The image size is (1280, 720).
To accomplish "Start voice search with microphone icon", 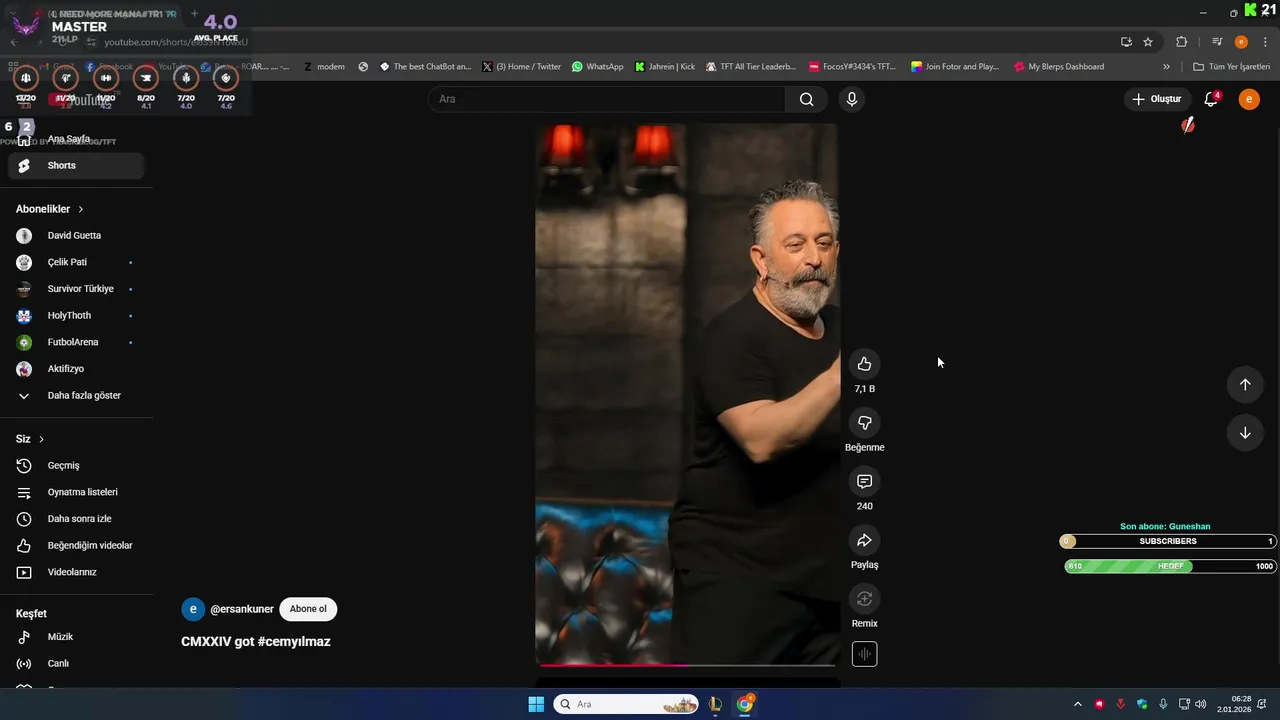I will point(852,99).
